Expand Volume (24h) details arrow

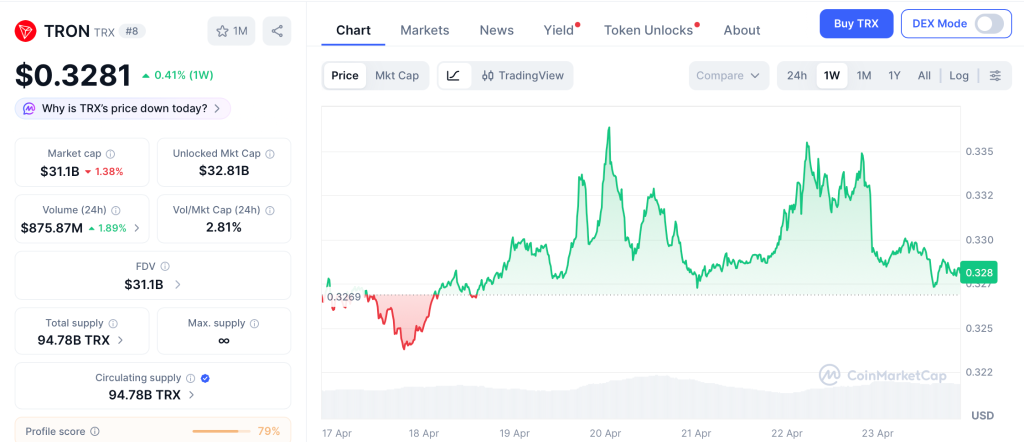point(137,228)
